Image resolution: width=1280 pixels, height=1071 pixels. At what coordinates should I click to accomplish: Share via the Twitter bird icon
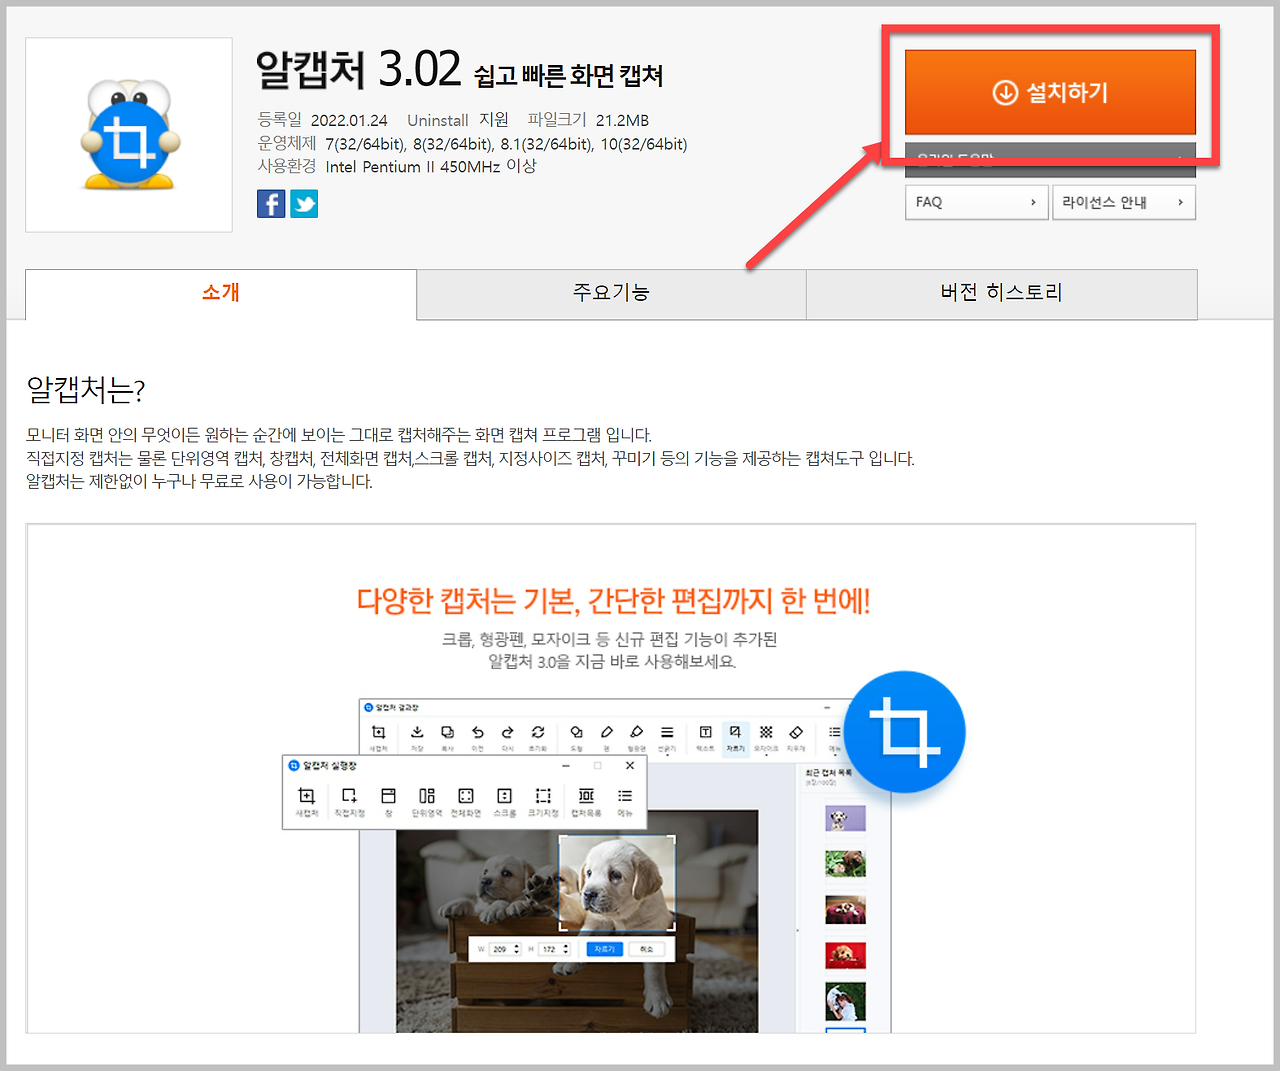[304, 204]
